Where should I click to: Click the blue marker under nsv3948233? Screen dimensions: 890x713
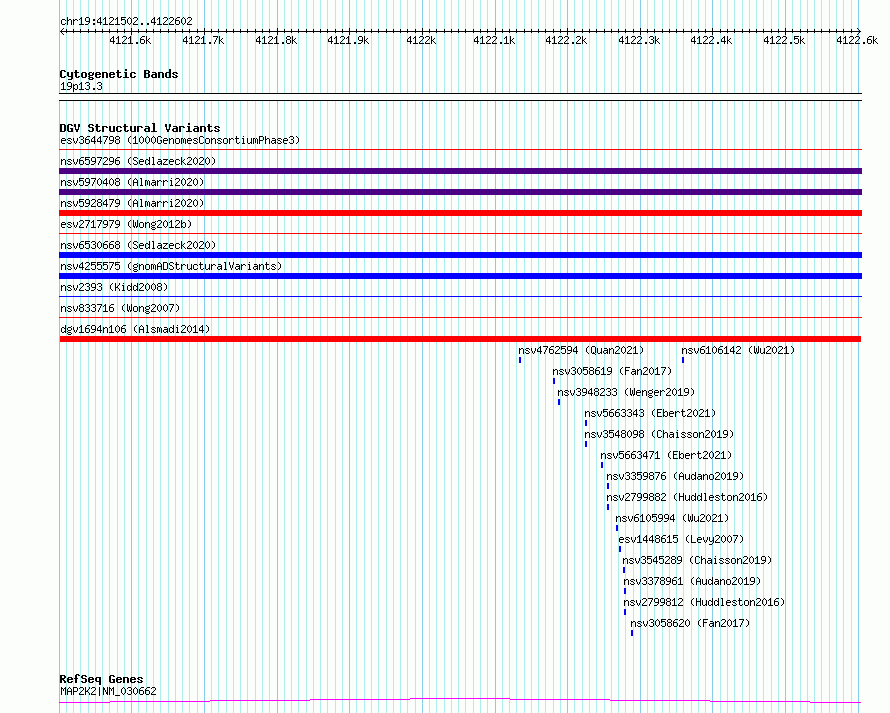559,402
